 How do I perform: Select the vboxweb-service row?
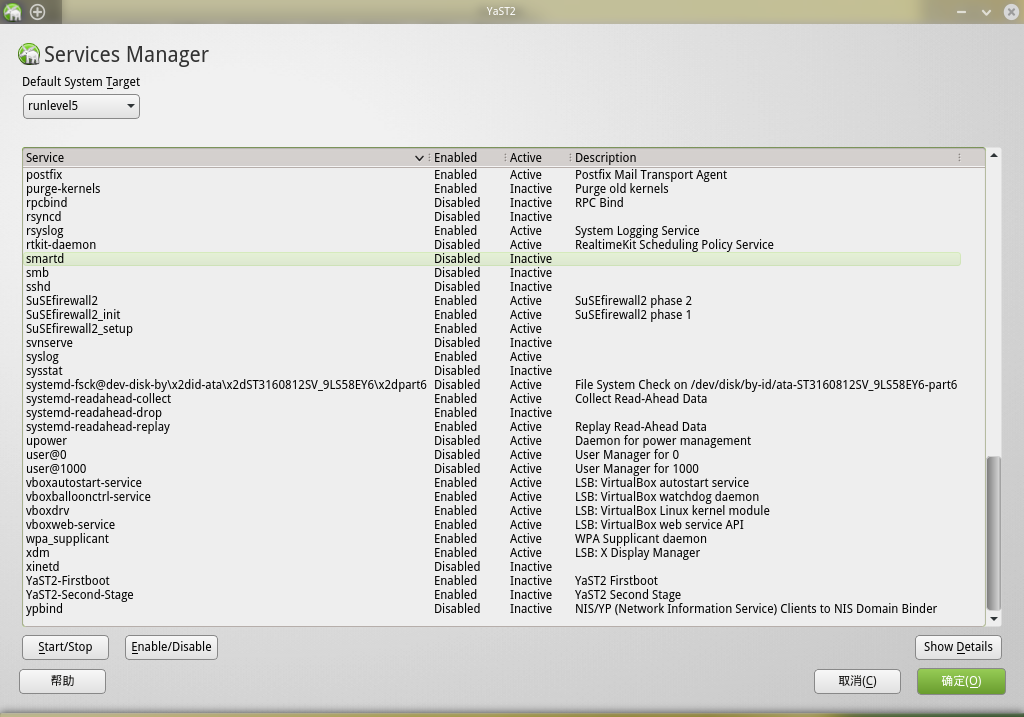click(x=492, y=525)
